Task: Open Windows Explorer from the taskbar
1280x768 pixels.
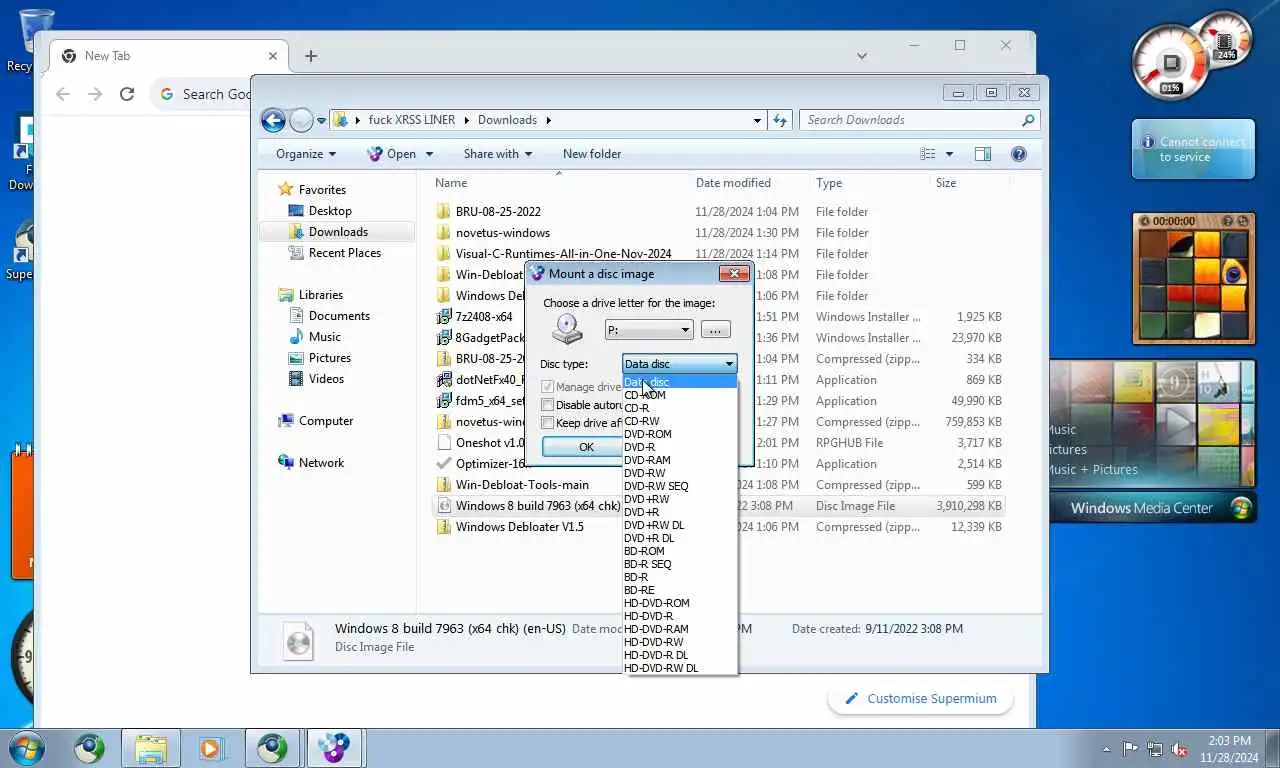Action: [x=151, y=748]
